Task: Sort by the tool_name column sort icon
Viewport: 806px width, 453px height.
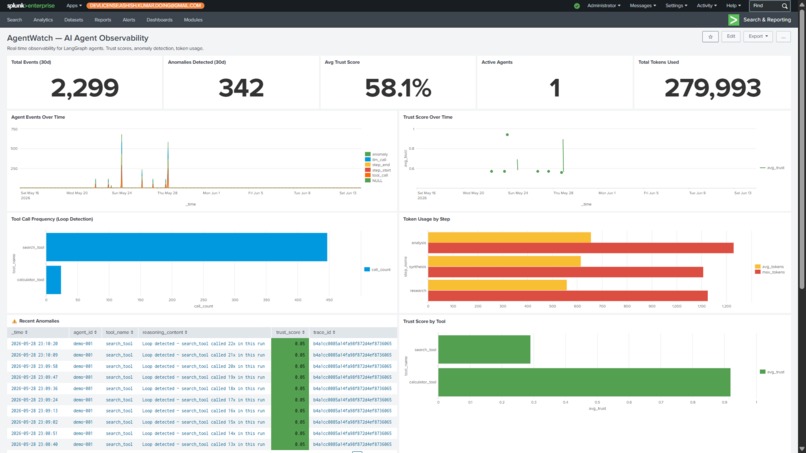Action: click(x=132, y=333)
